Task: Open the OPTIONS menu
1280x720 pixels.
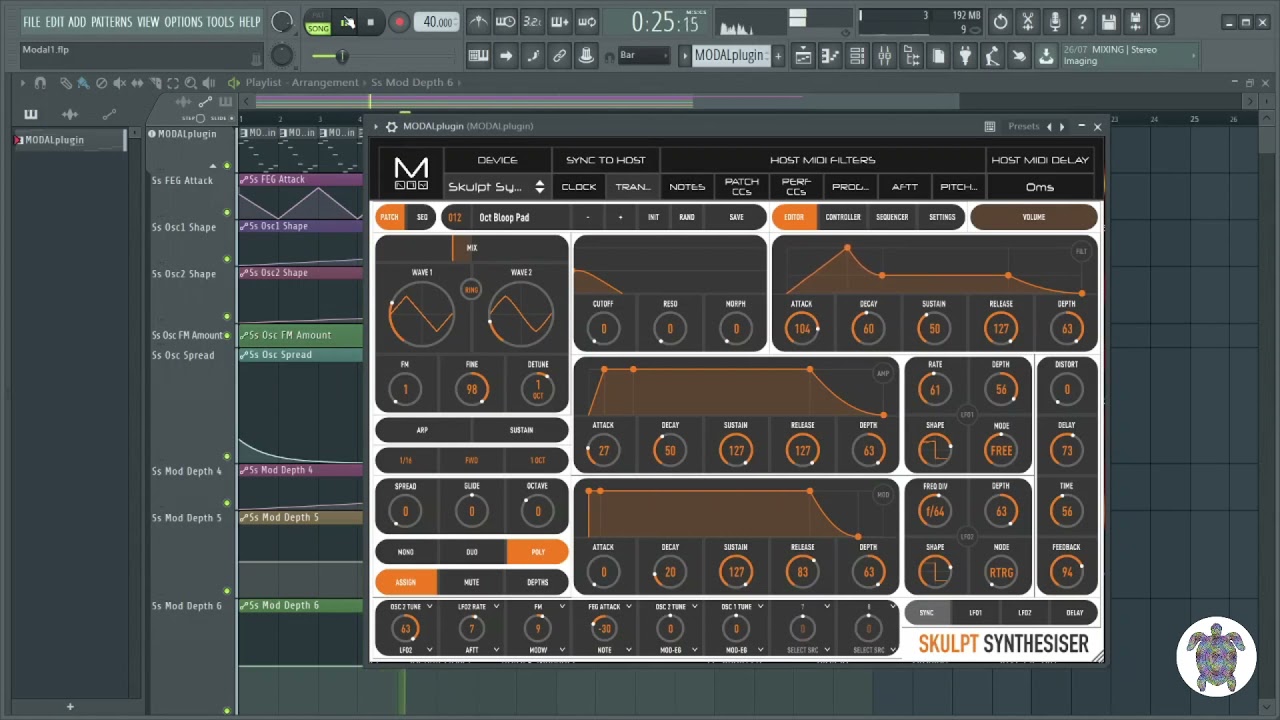Action: [183, 22]
